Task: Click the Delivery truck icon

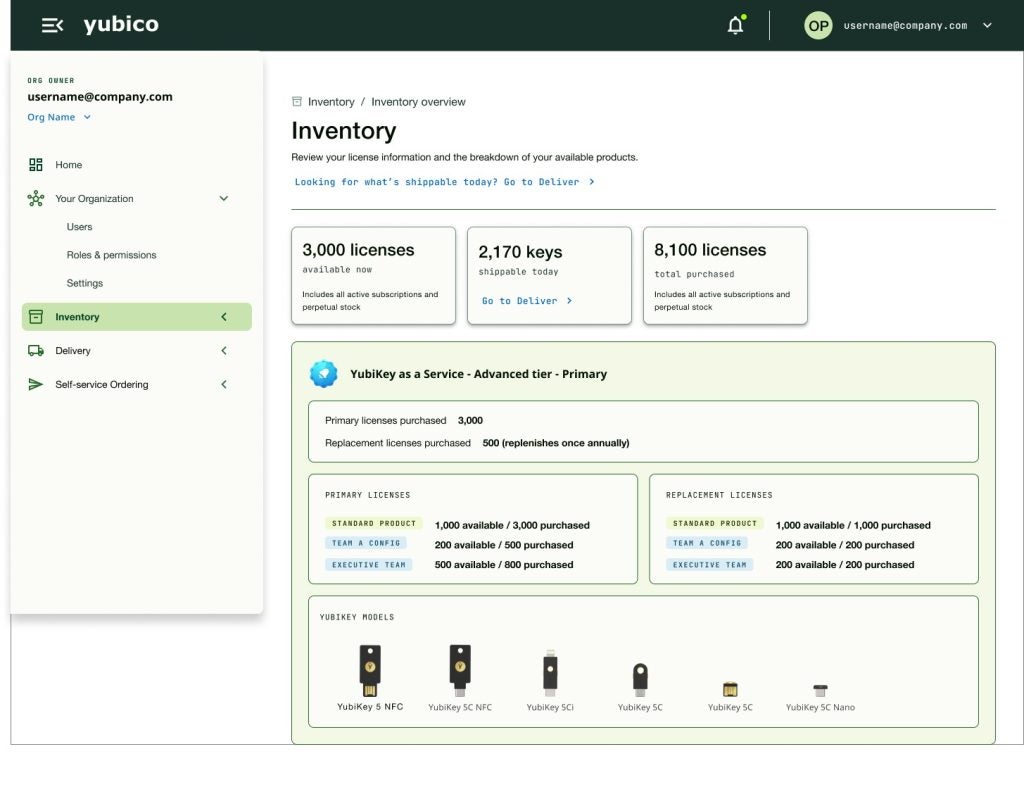Action: pyautogui.click(x=36, y=351)
